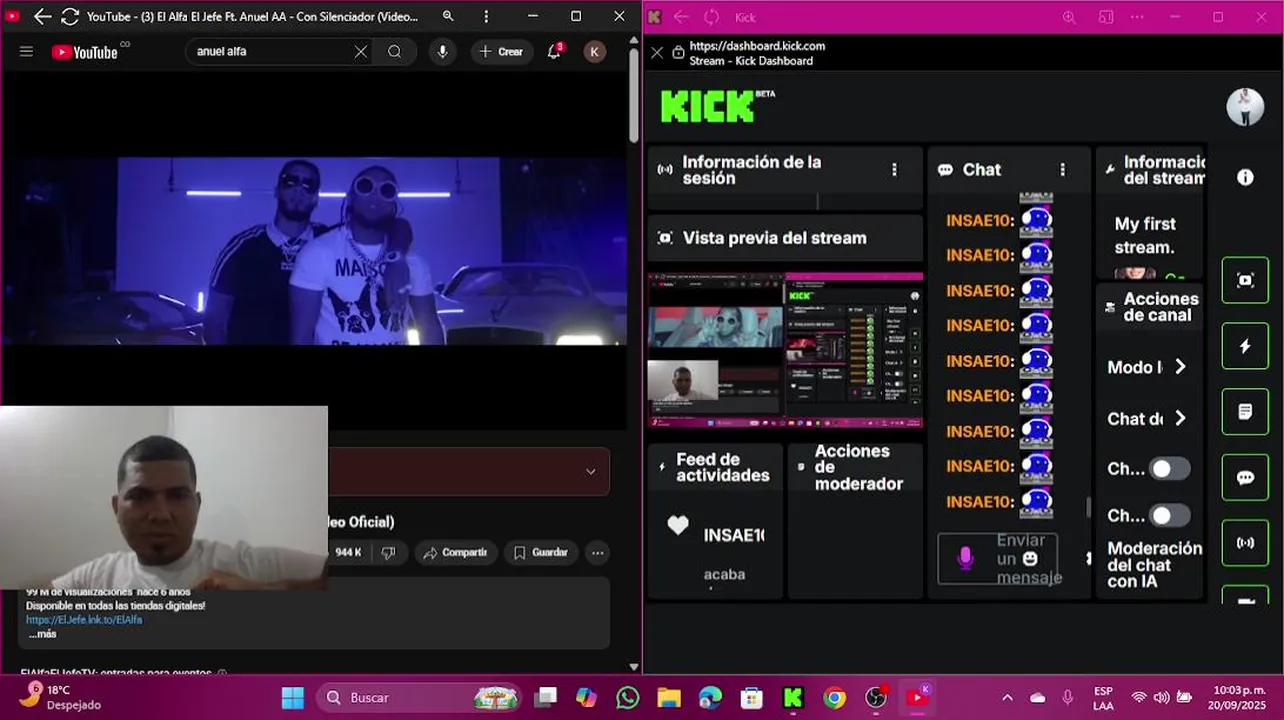Expand the description with ...más
Image resolution: width=1284 pixels, height=720 pixels.
pyautogui.click(x=42, y=634)
